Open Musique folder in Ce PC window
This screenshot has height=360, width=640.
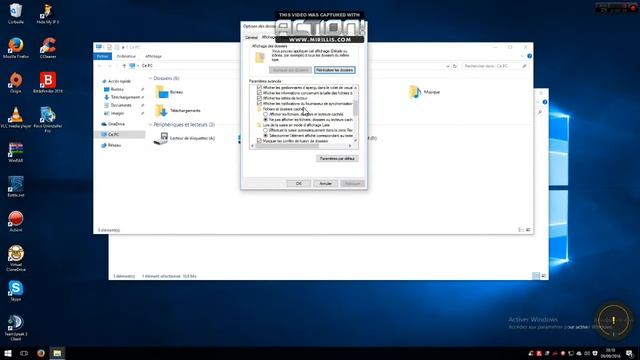(x=424, y=92)
